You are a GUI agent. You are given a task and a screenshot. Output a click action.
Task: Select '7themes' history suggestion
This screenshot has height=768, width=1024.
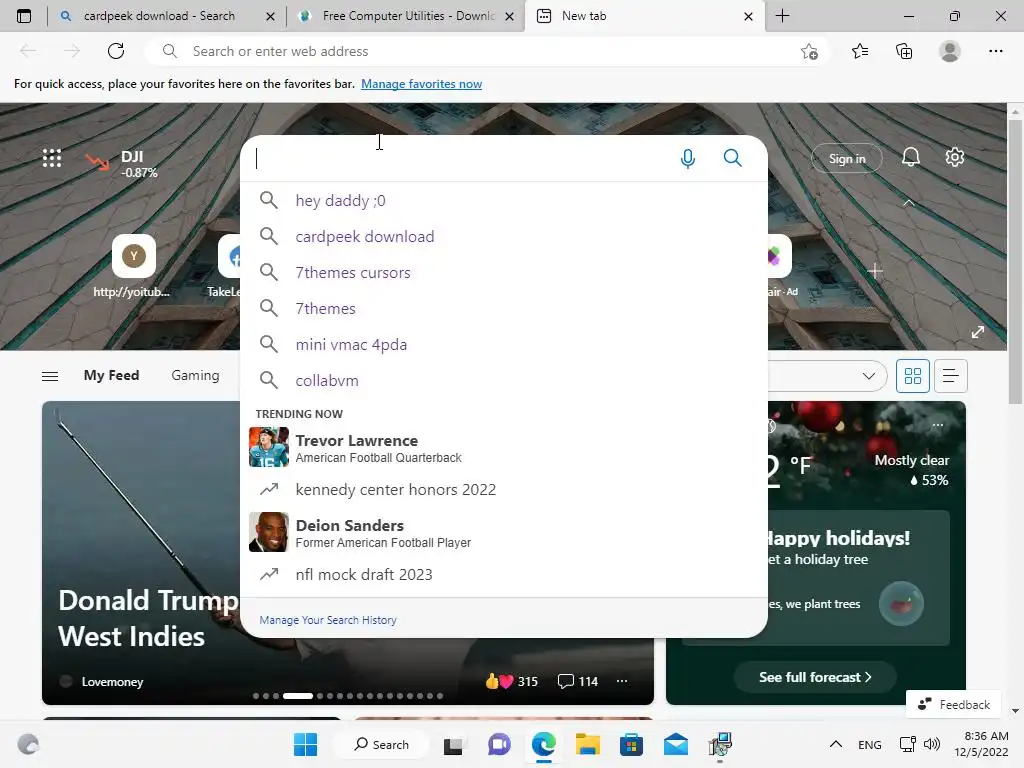[x=504, y=308]
